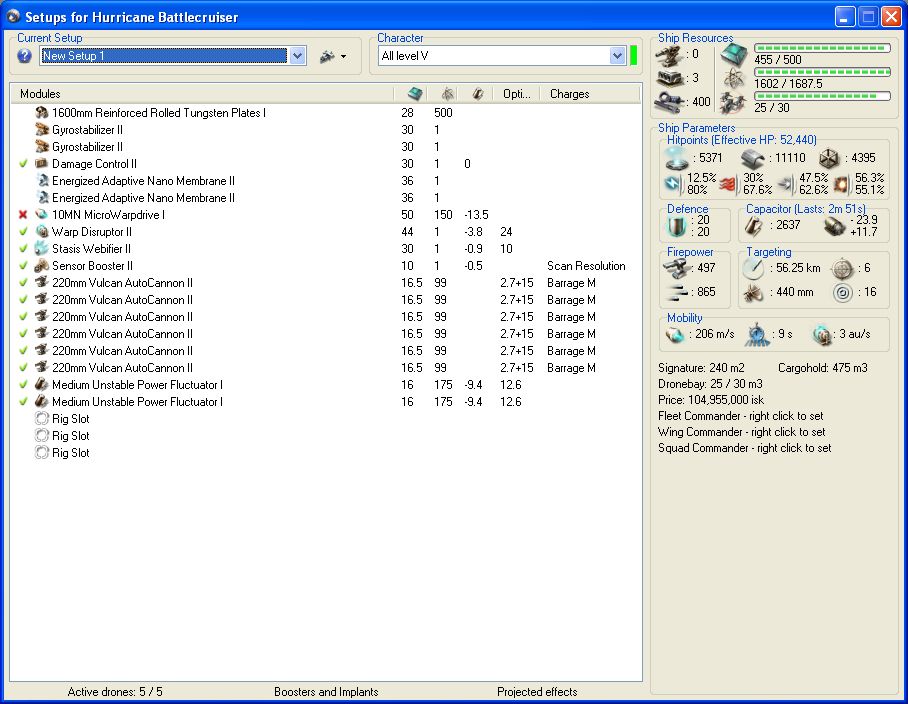Open Projected effects
Screen dimensions: 908x704
click(x=537, y=692)
